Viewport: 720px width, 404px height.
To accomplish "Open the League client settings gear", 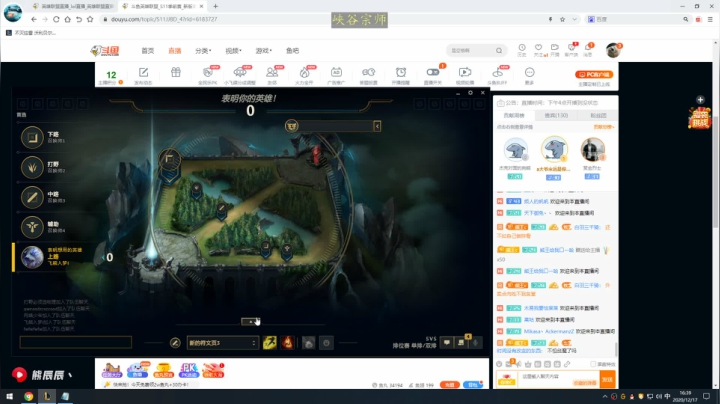I will point(470,93).
